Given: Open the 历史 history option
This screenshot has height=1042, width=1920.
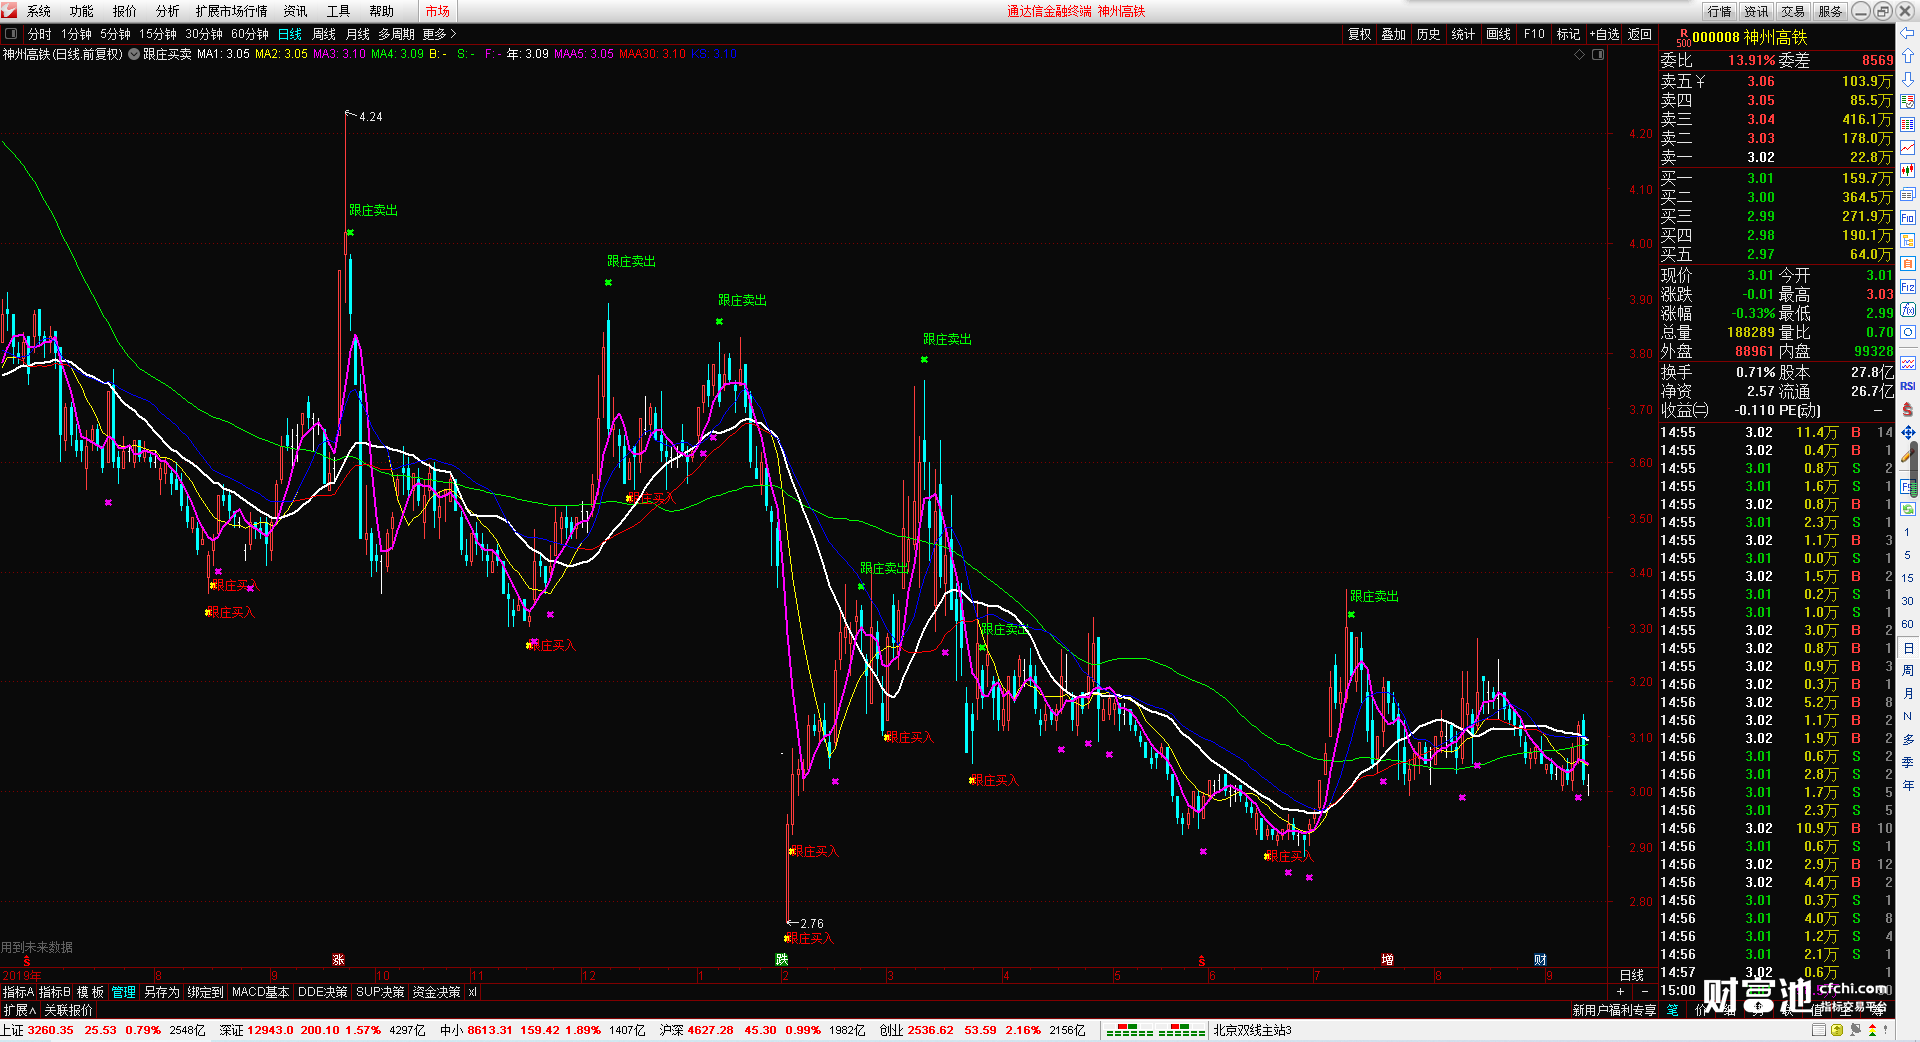Looking at the screenshot, I should click(x=1428, y=34).
